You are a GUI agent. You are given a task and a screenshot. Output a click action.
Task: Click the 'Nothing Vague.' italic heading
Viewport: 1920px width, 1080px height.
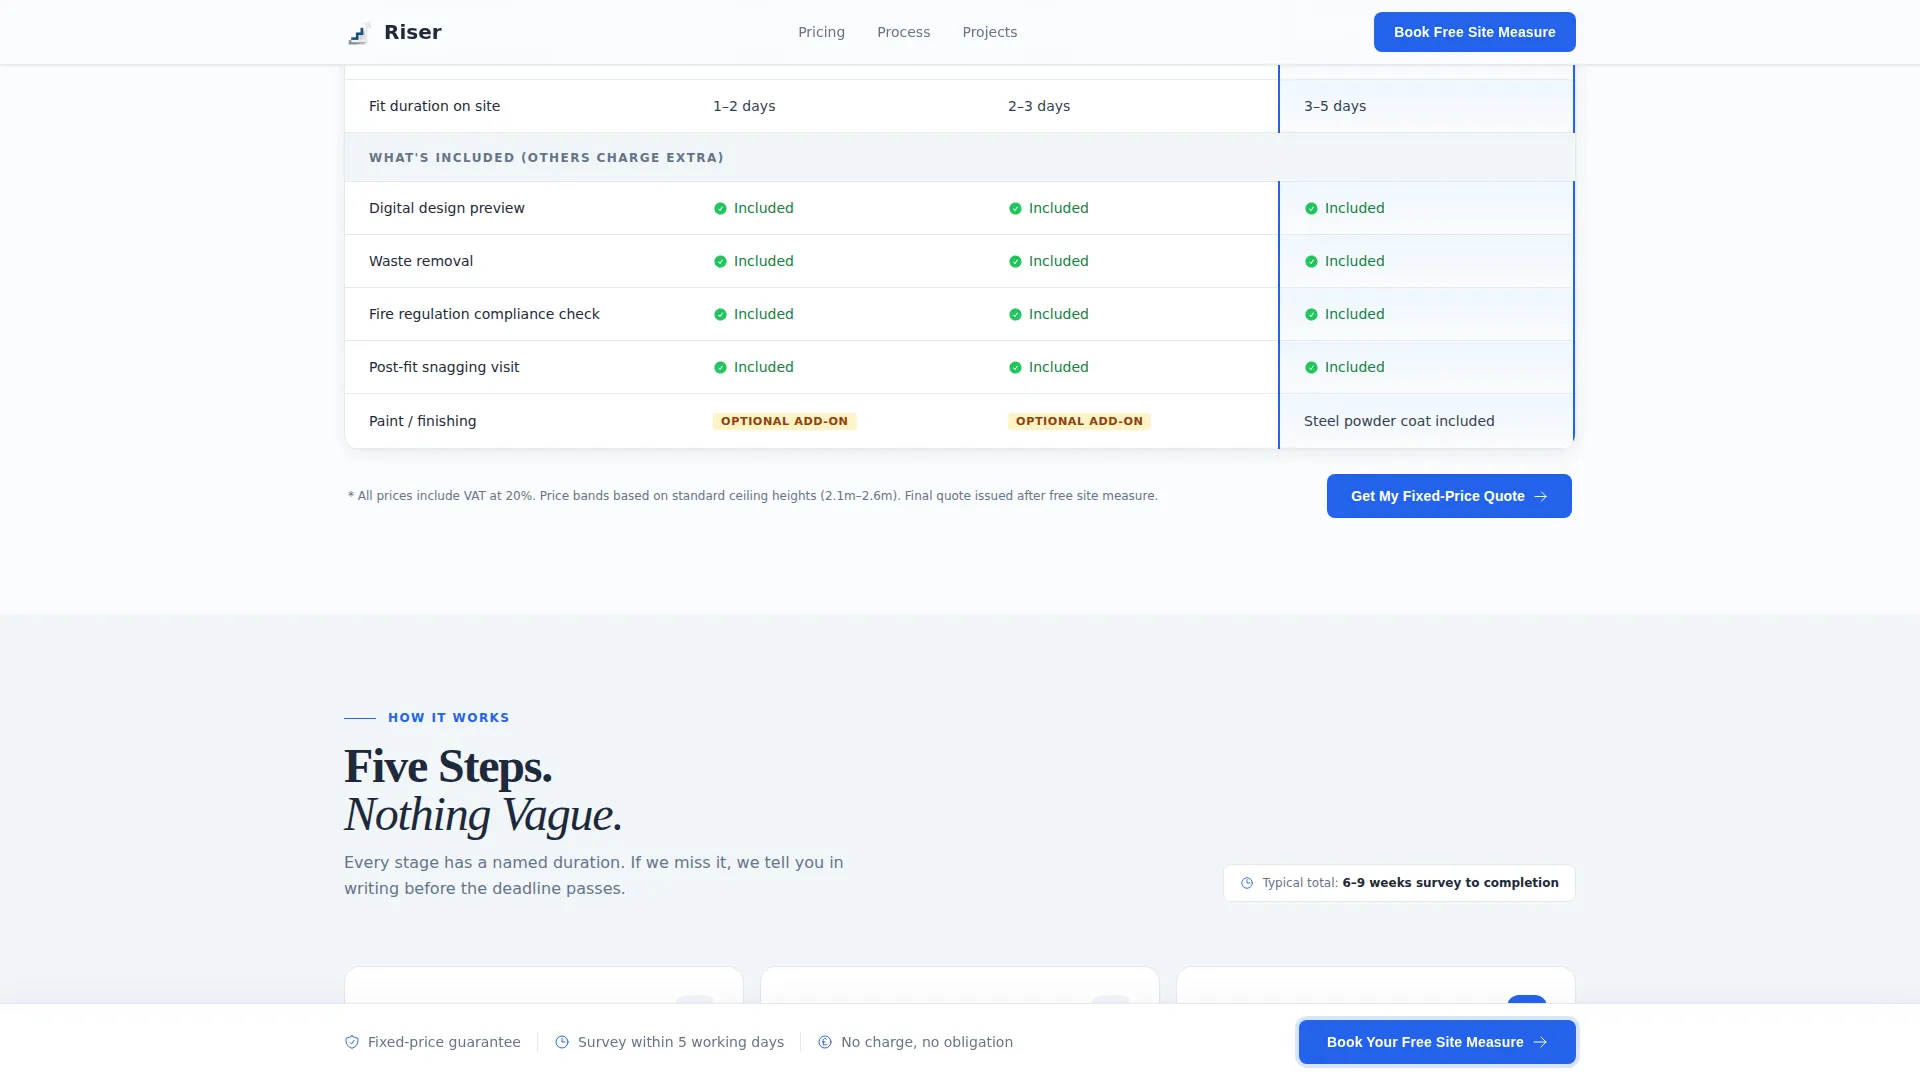click(483, 815)
